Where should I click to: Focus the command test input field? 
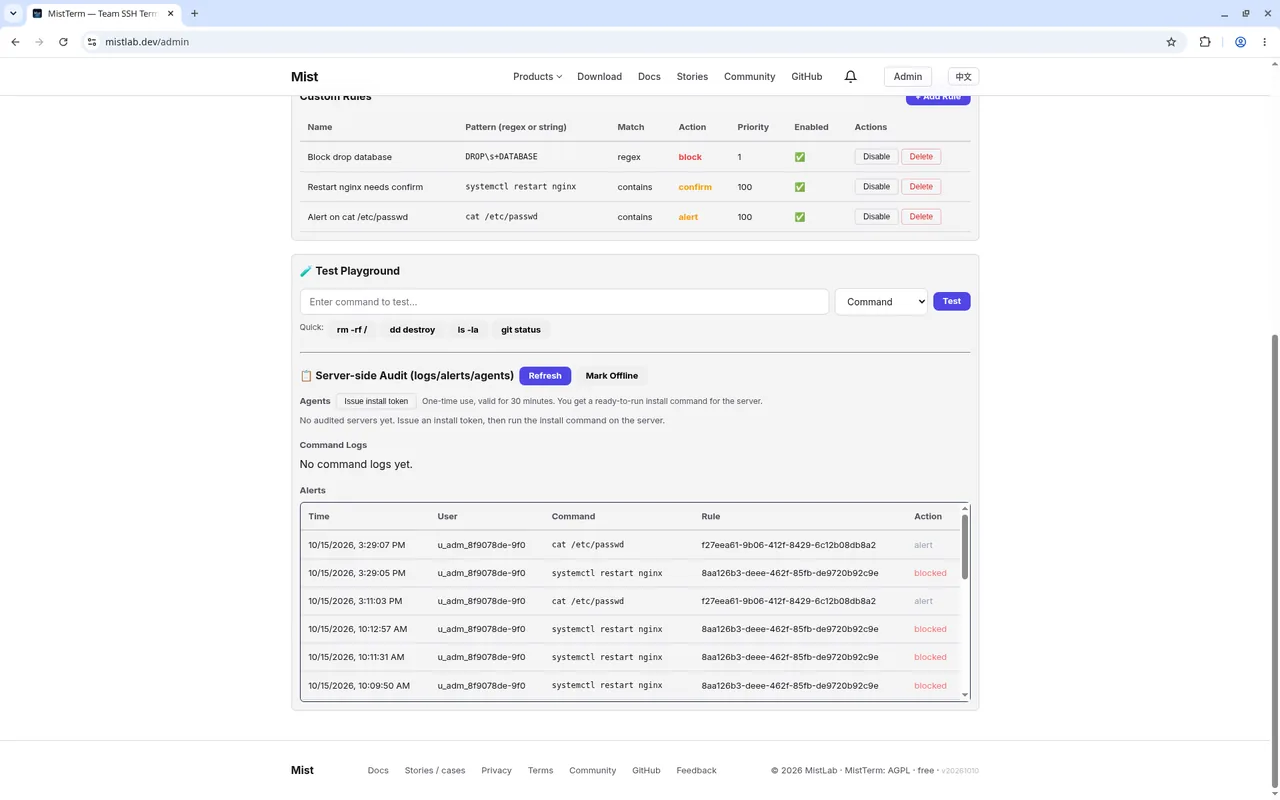(x=564, y=301)
